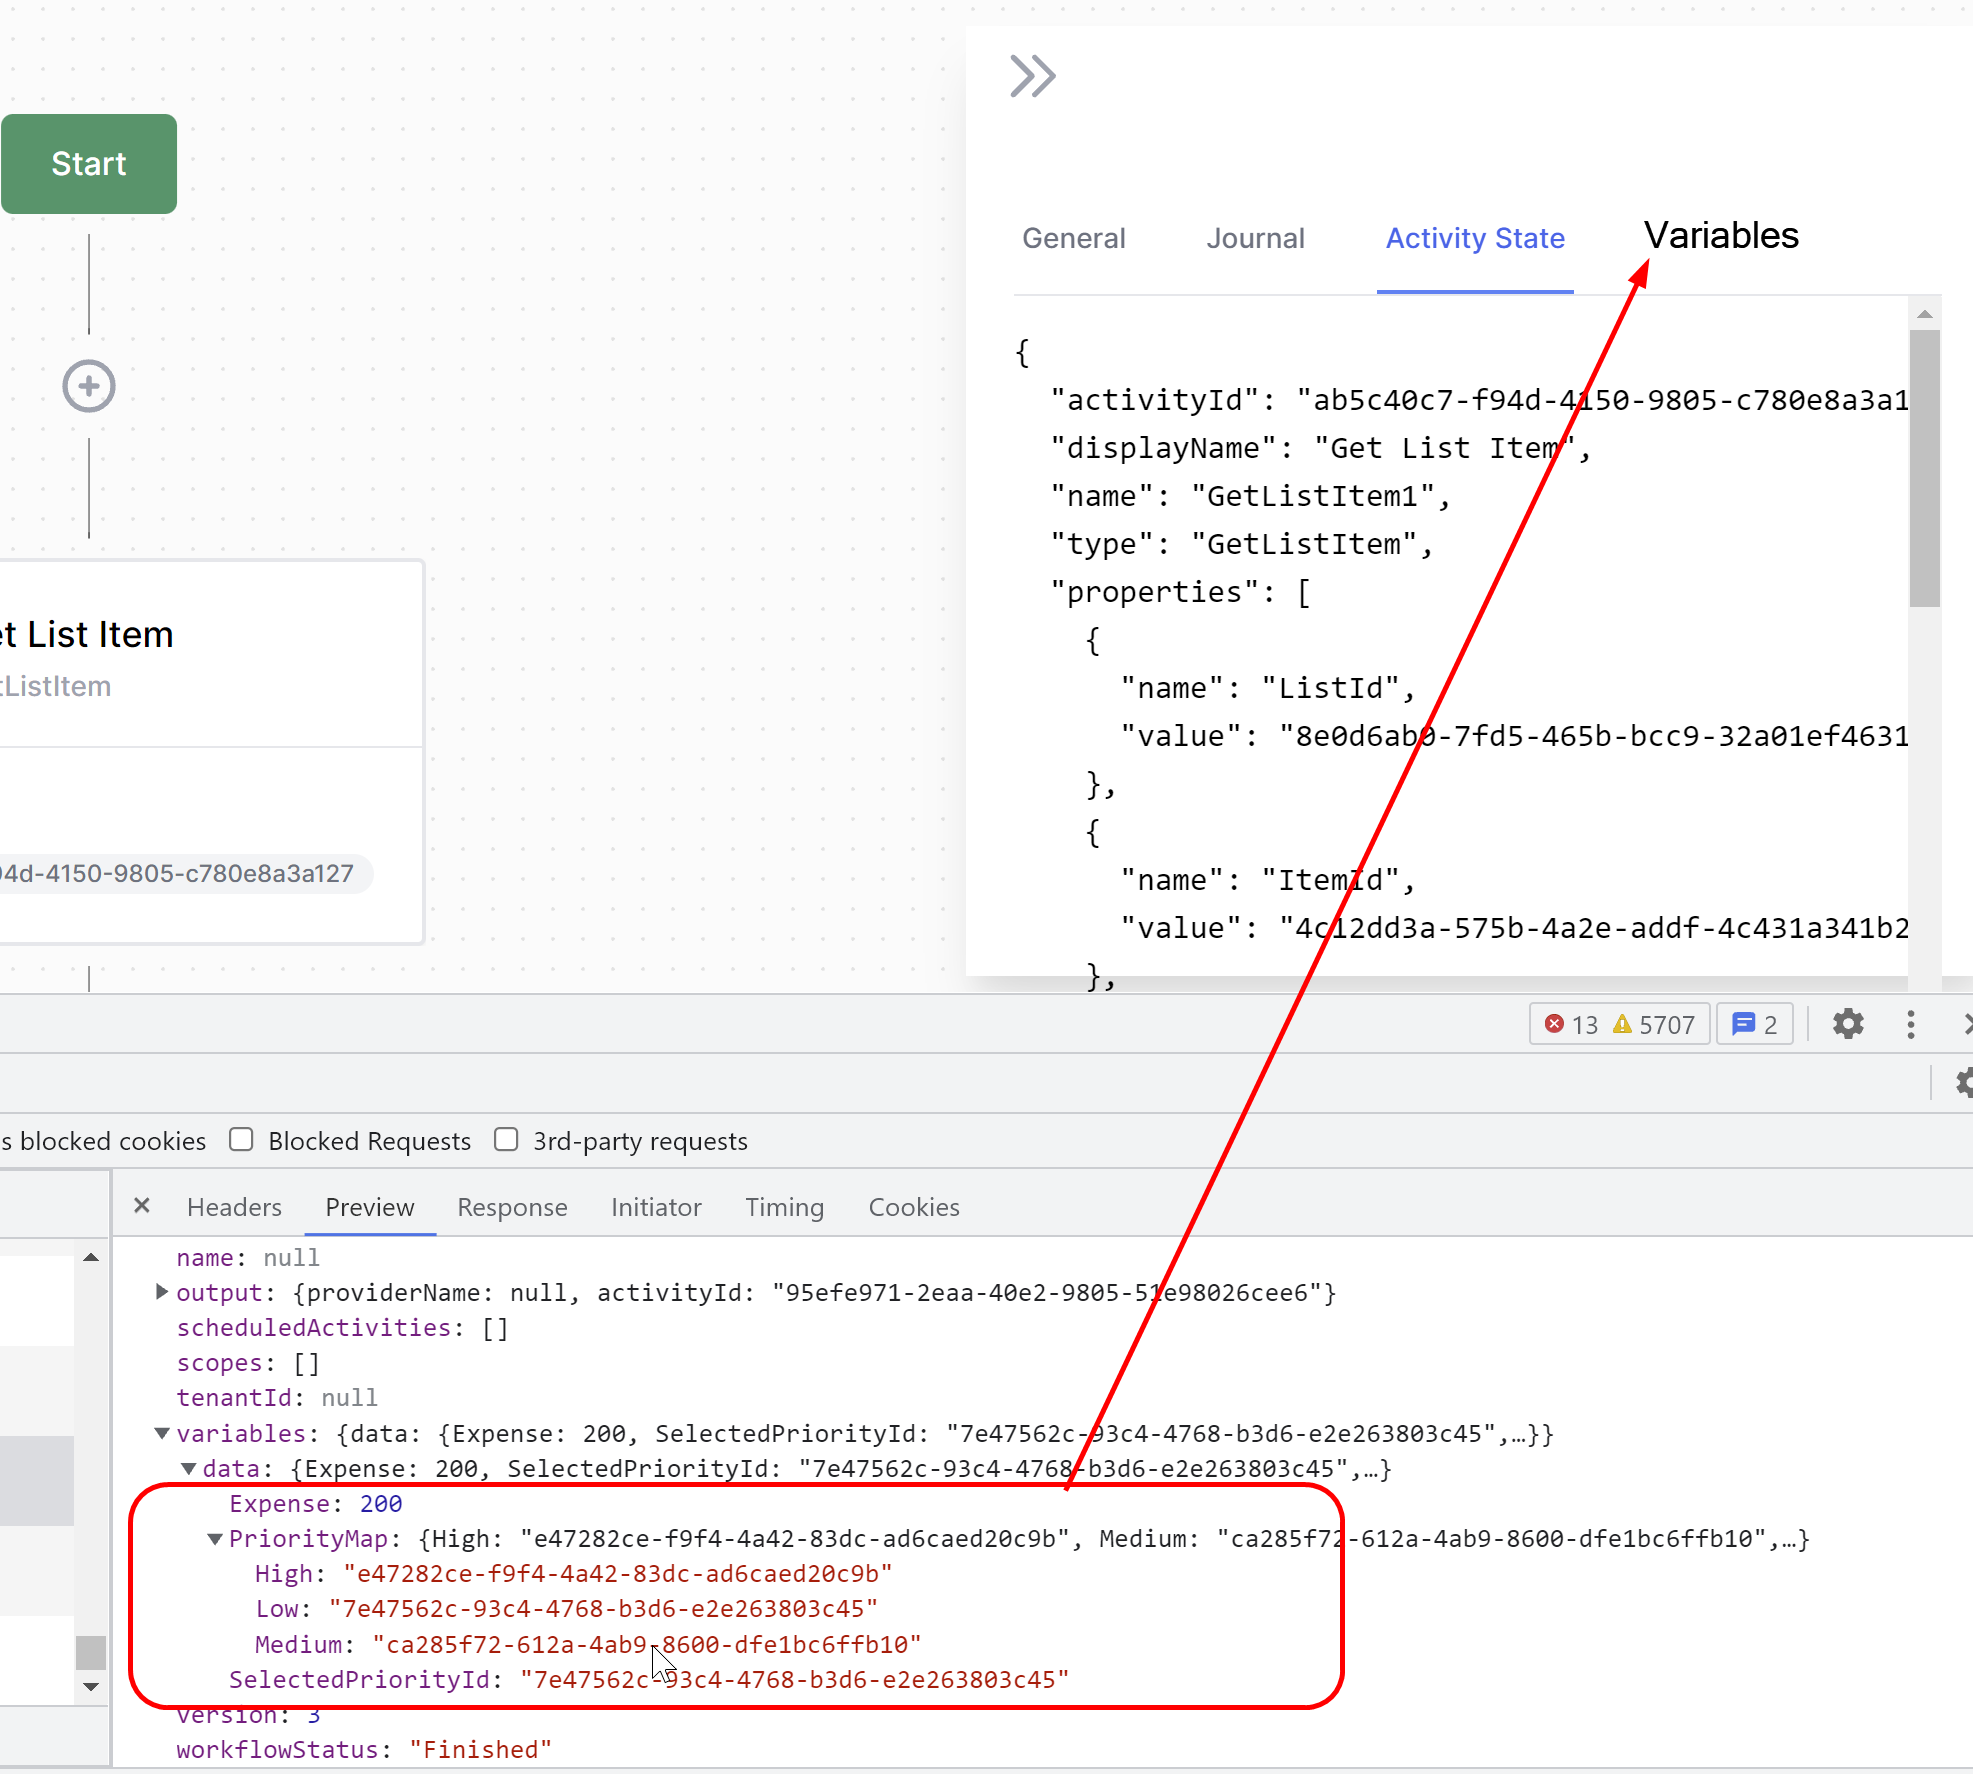Screen dimensions: 1973x1774
Task: Switch to the Journal tab
Action: click(1255, 238)
